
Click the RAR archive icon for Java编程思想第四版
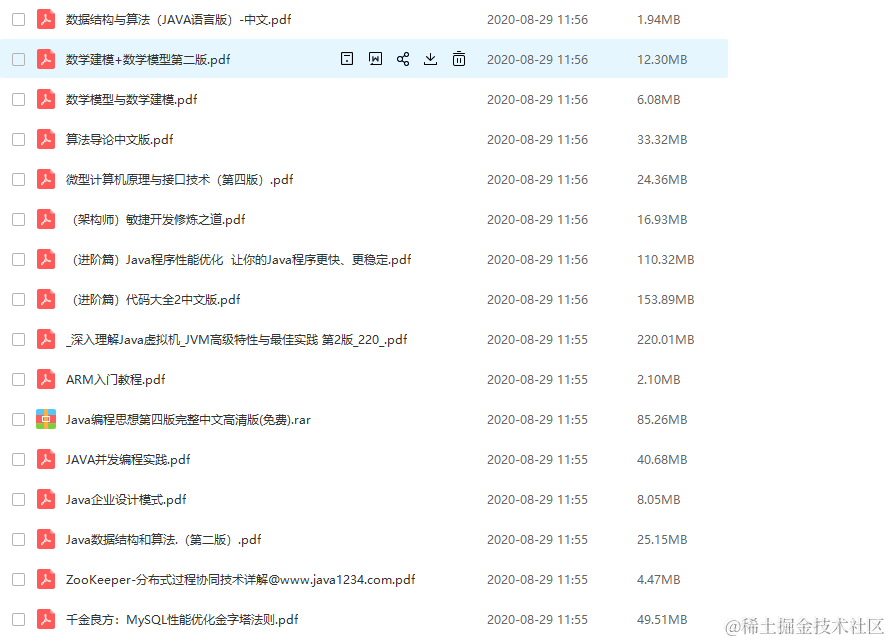(x=45, y=419)
